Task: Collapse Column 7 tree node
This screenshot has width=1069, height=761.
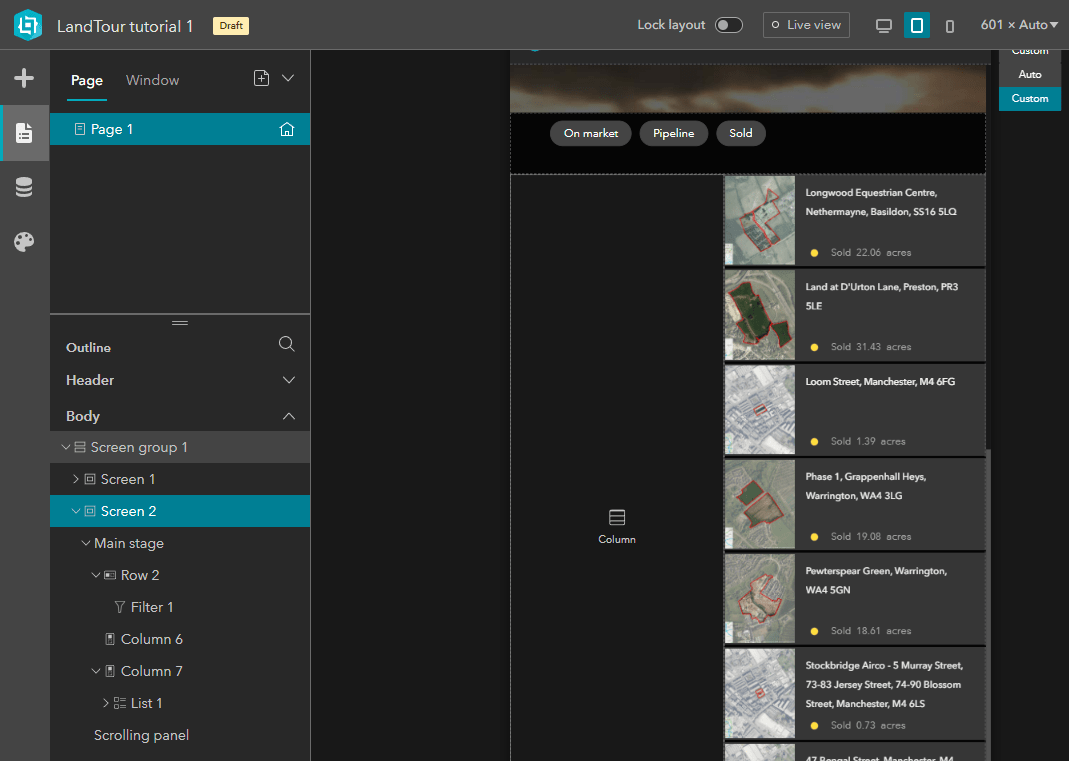Action: tap(96, 671)
